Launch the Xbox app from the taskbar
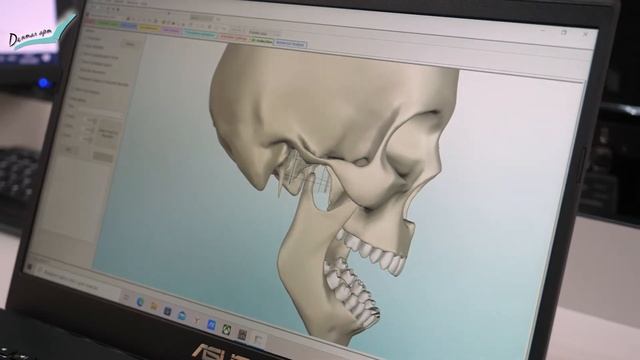Viewport: 640px width, 360px height. (x=226, y=329)
